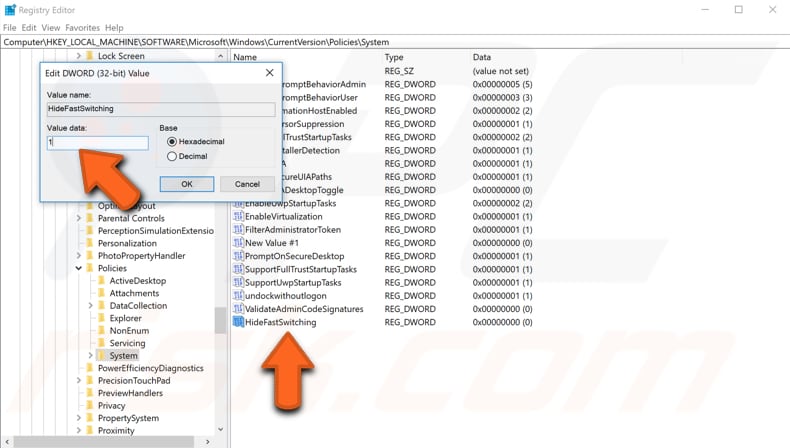Click the DWORD icon beside undockwithoutlogon

[x=238, y=295]
